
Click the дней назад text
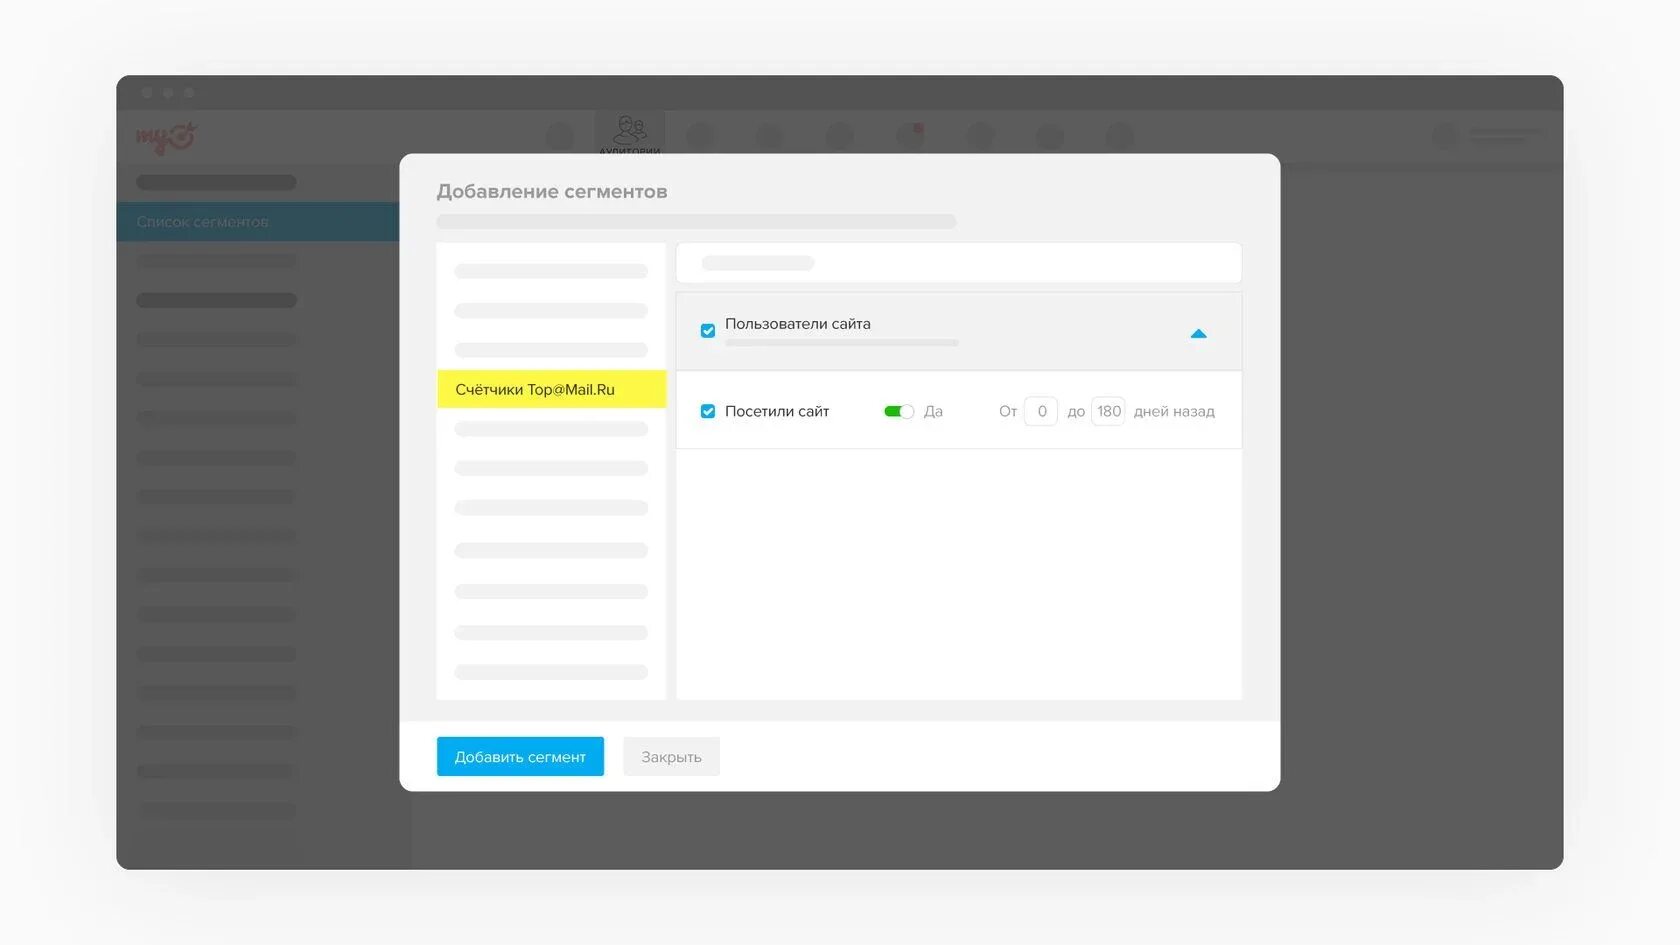click(x=1174, y=411)
